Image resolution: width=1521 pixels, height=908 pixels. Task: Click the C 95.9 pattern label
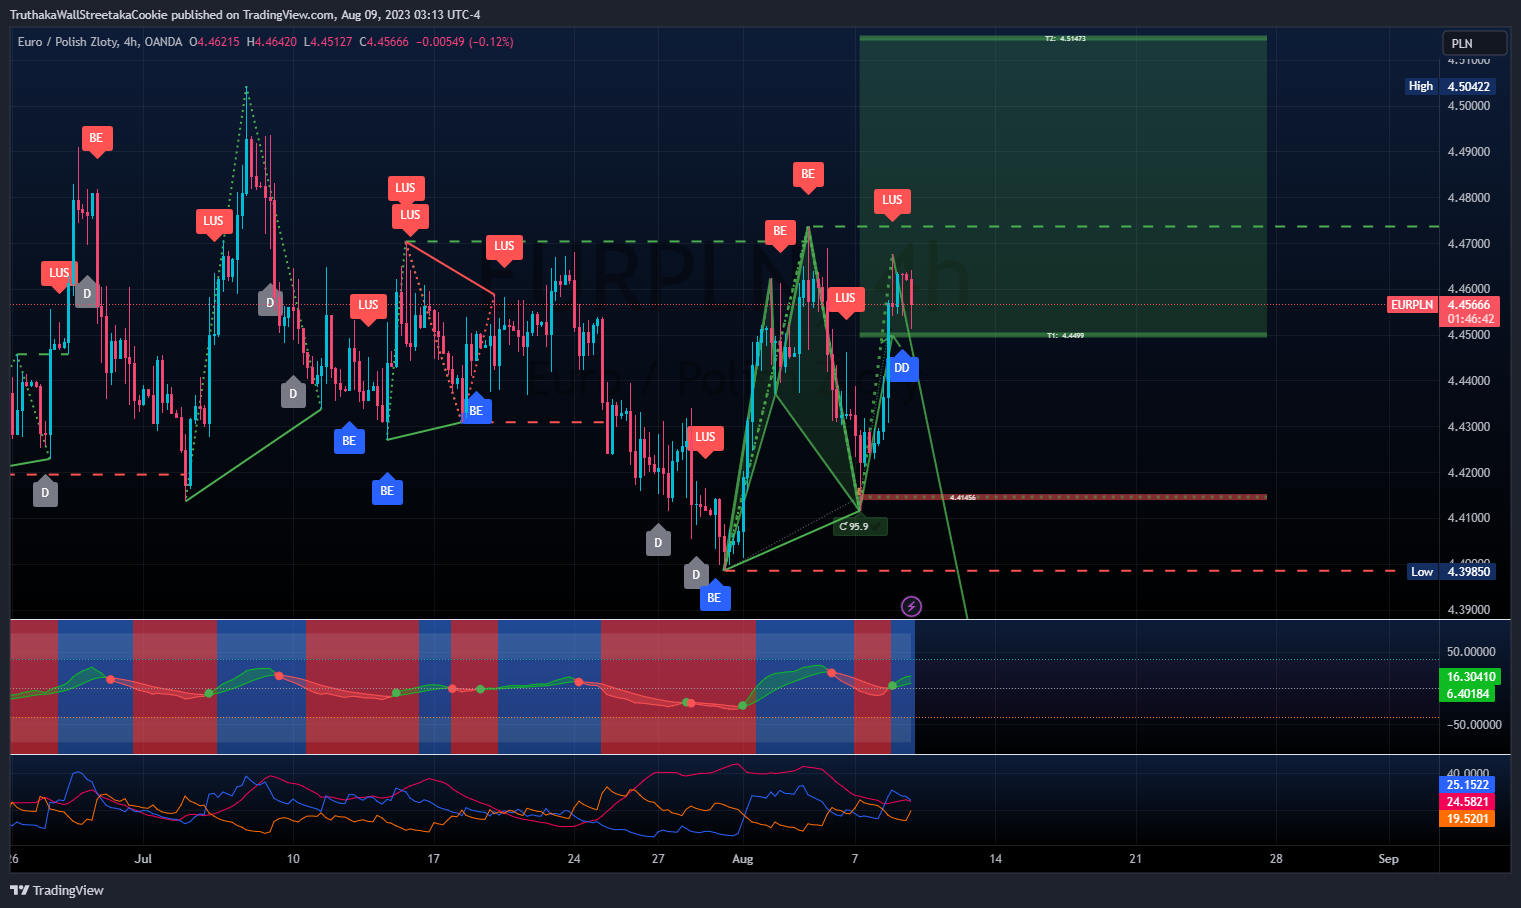tap(860, 526)
